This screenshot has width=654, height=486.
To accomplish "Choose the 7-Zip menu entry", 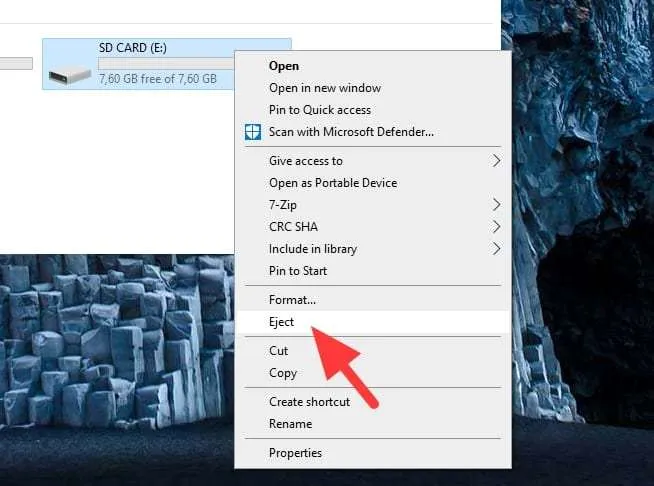I will click(373, 205).
